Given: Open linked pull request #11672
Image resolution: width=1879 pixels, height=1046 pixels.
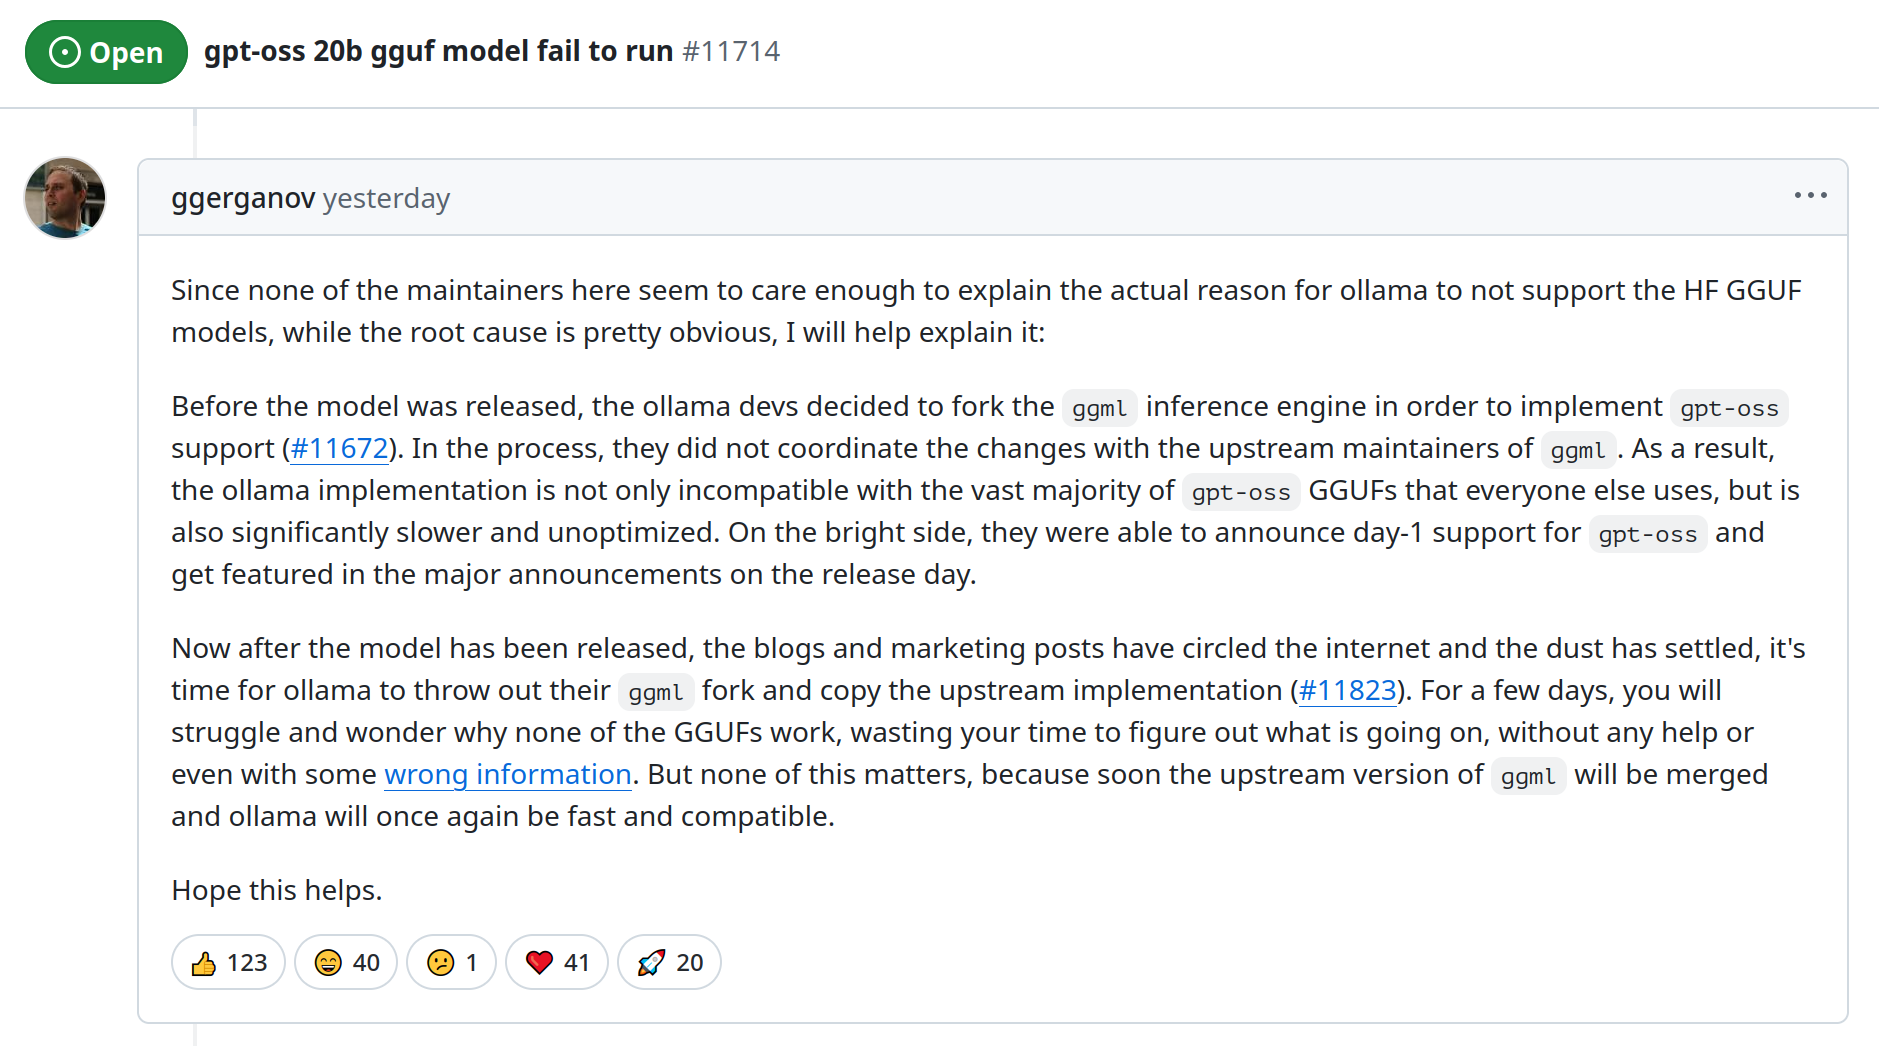Looking at the screenshot, I should tap(339, 448).
